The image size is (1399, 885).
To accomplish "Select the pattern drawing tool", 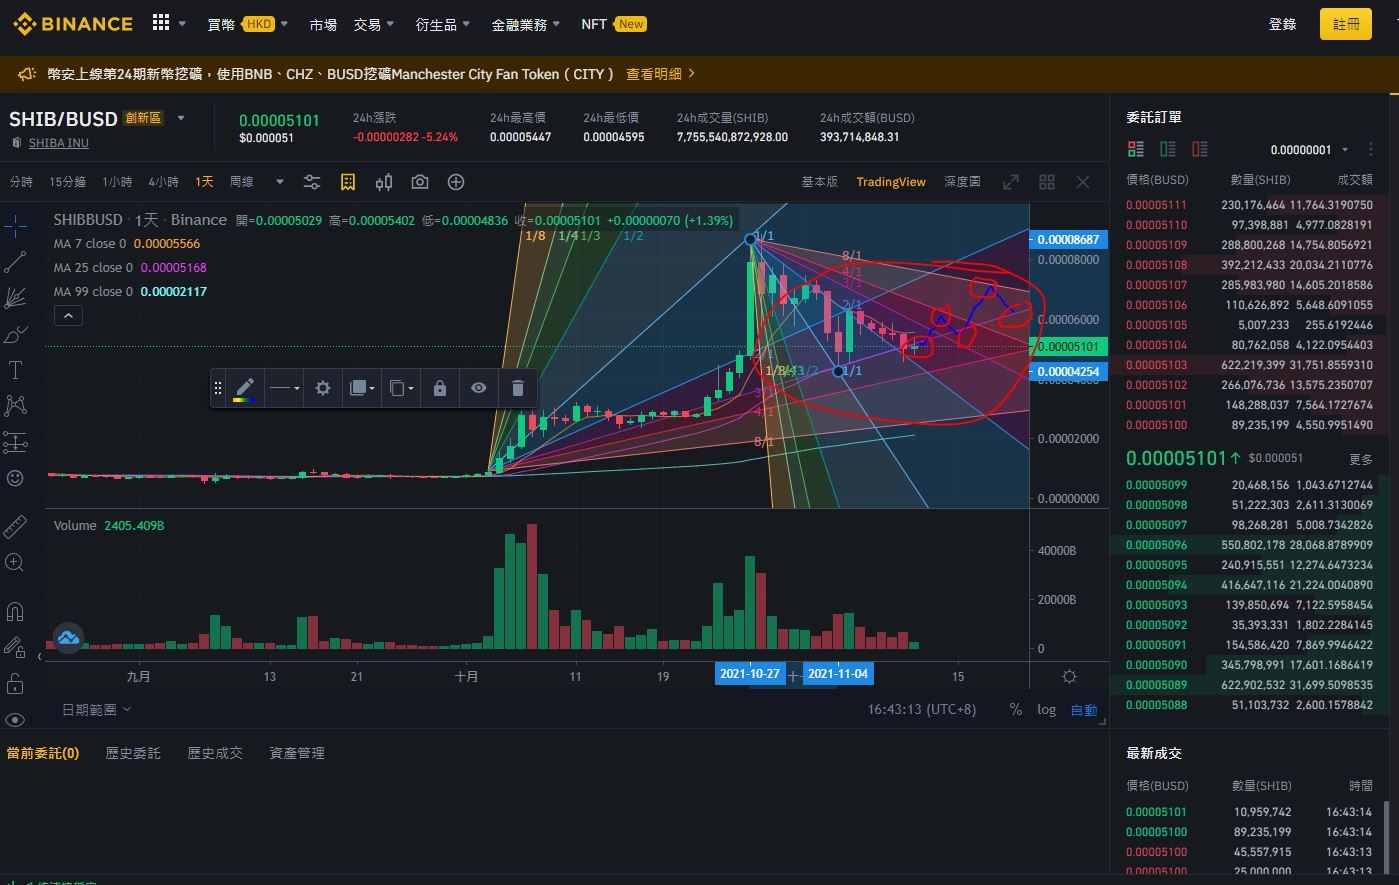I will click(x=15, y=406).
